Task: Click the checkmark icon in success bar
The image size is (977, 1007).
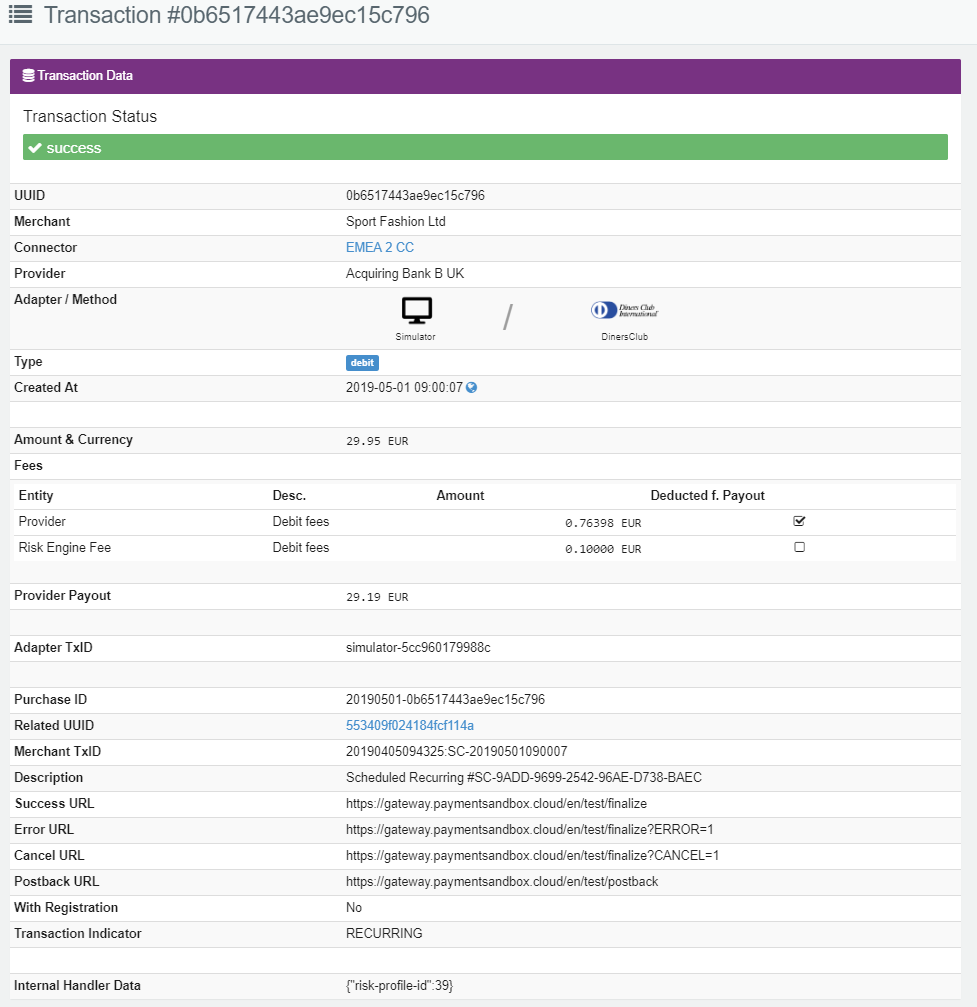Action: (x=35, y=148)
